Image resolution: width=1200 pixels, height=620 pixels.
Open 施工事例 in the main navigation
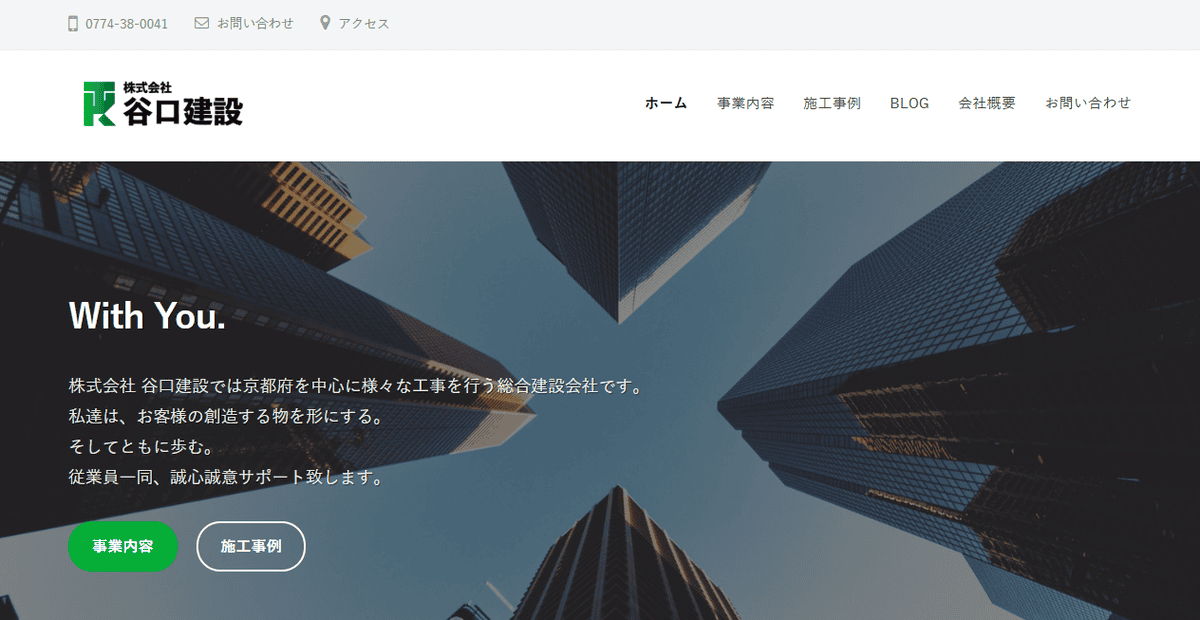(831, 102)
